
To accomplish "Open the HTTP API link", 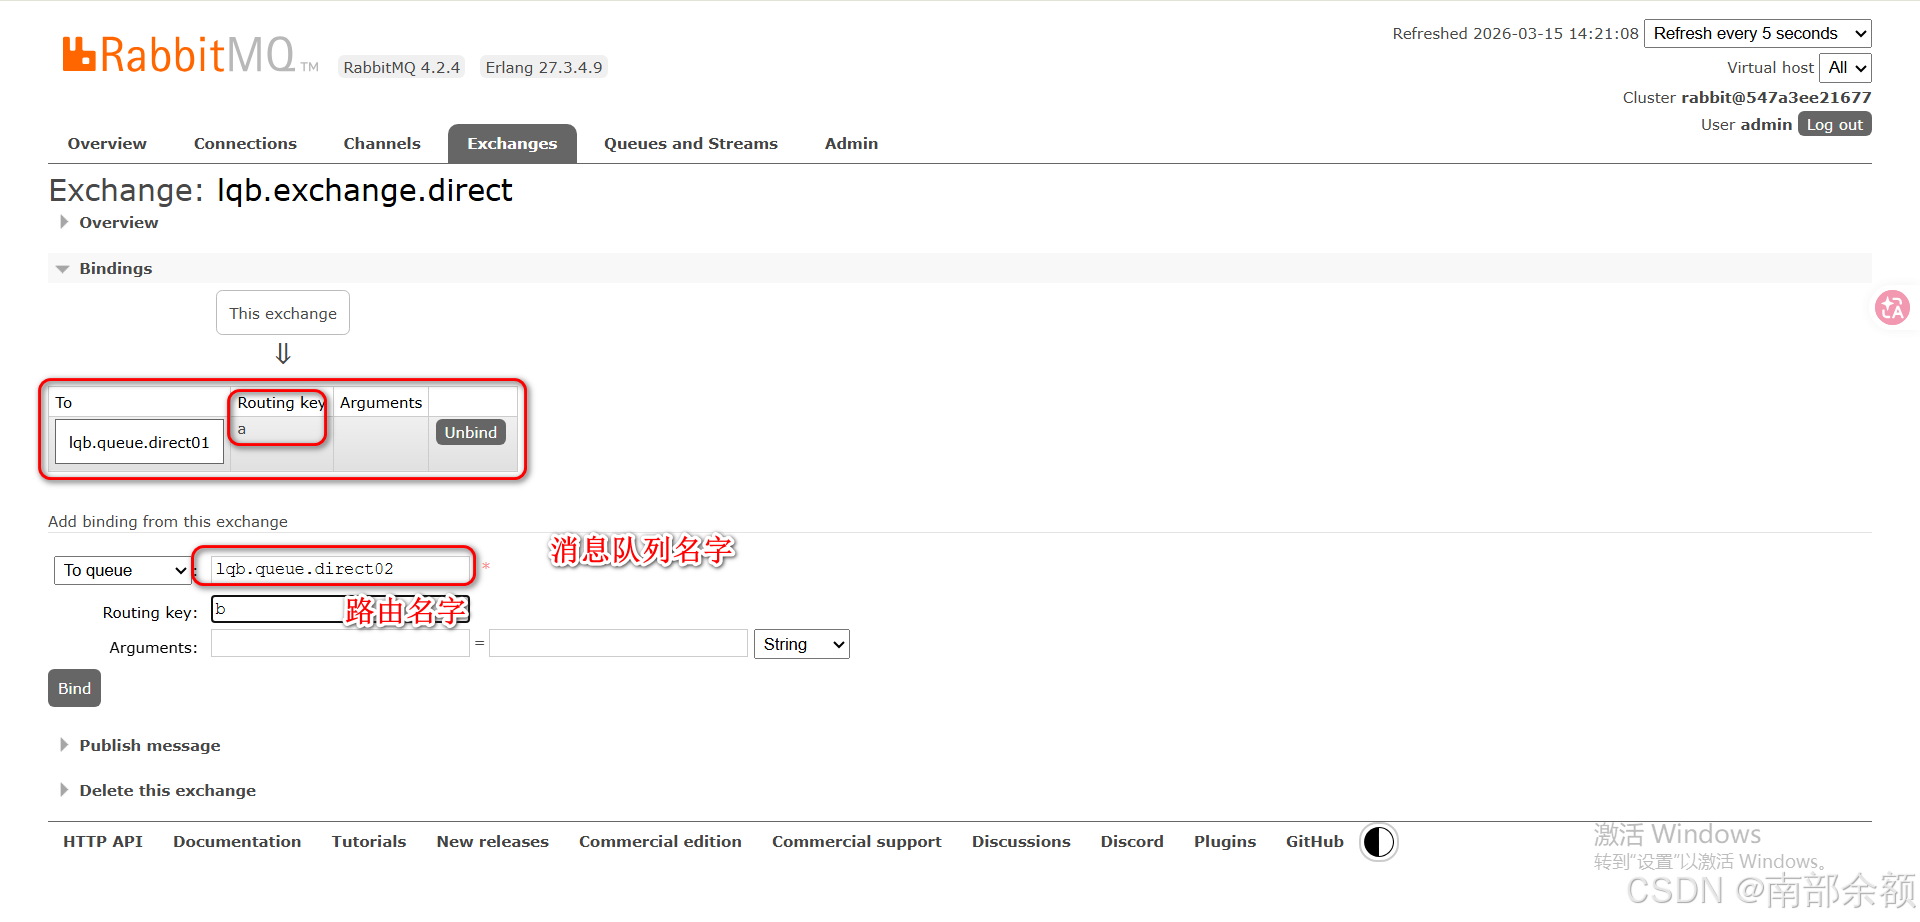I will pos(103,842).
